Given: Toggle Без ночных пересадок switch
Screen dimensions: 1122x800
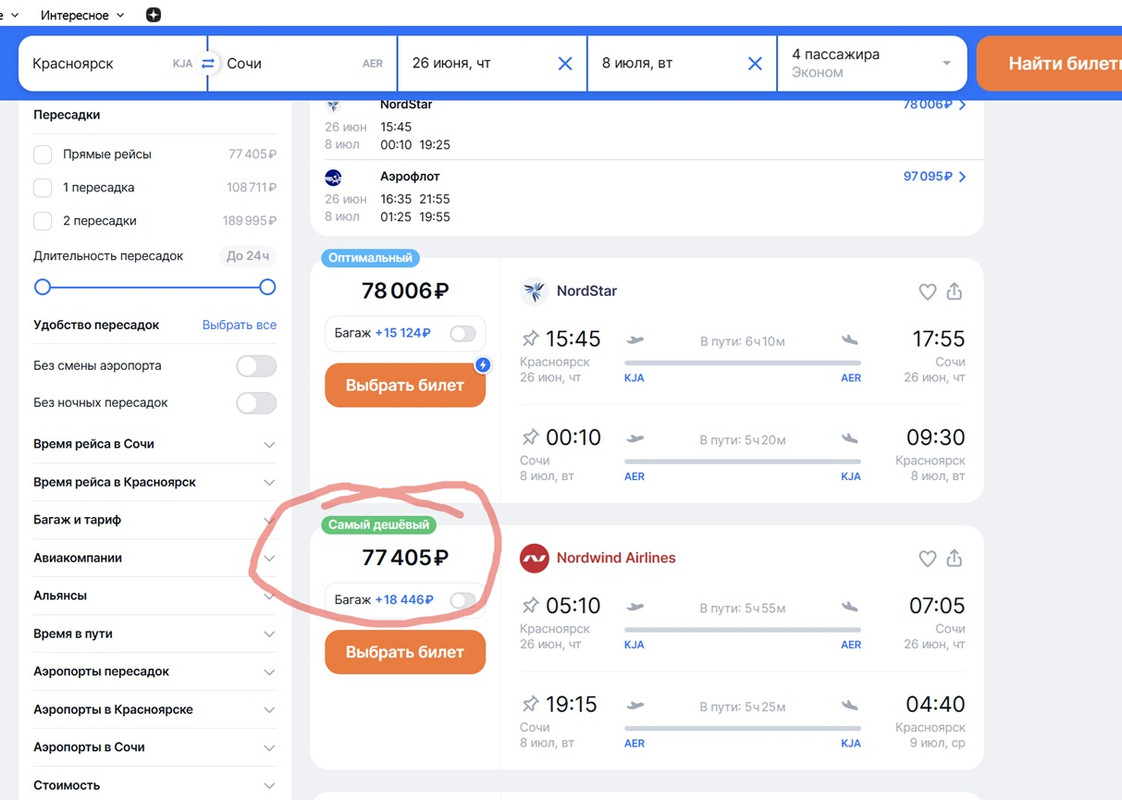Looking at the screenshot, I should point(256,403).
